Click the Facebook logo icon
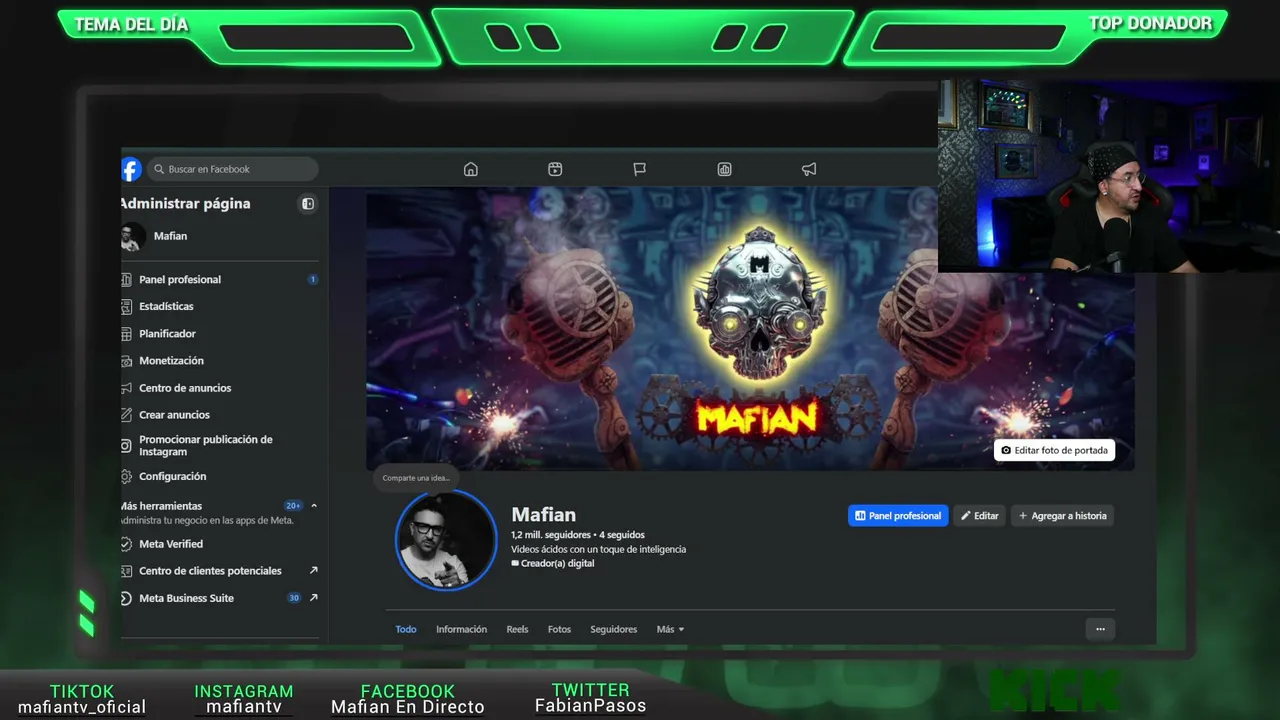This screenshot has height=720, width=1280. (x=131, y=169)
